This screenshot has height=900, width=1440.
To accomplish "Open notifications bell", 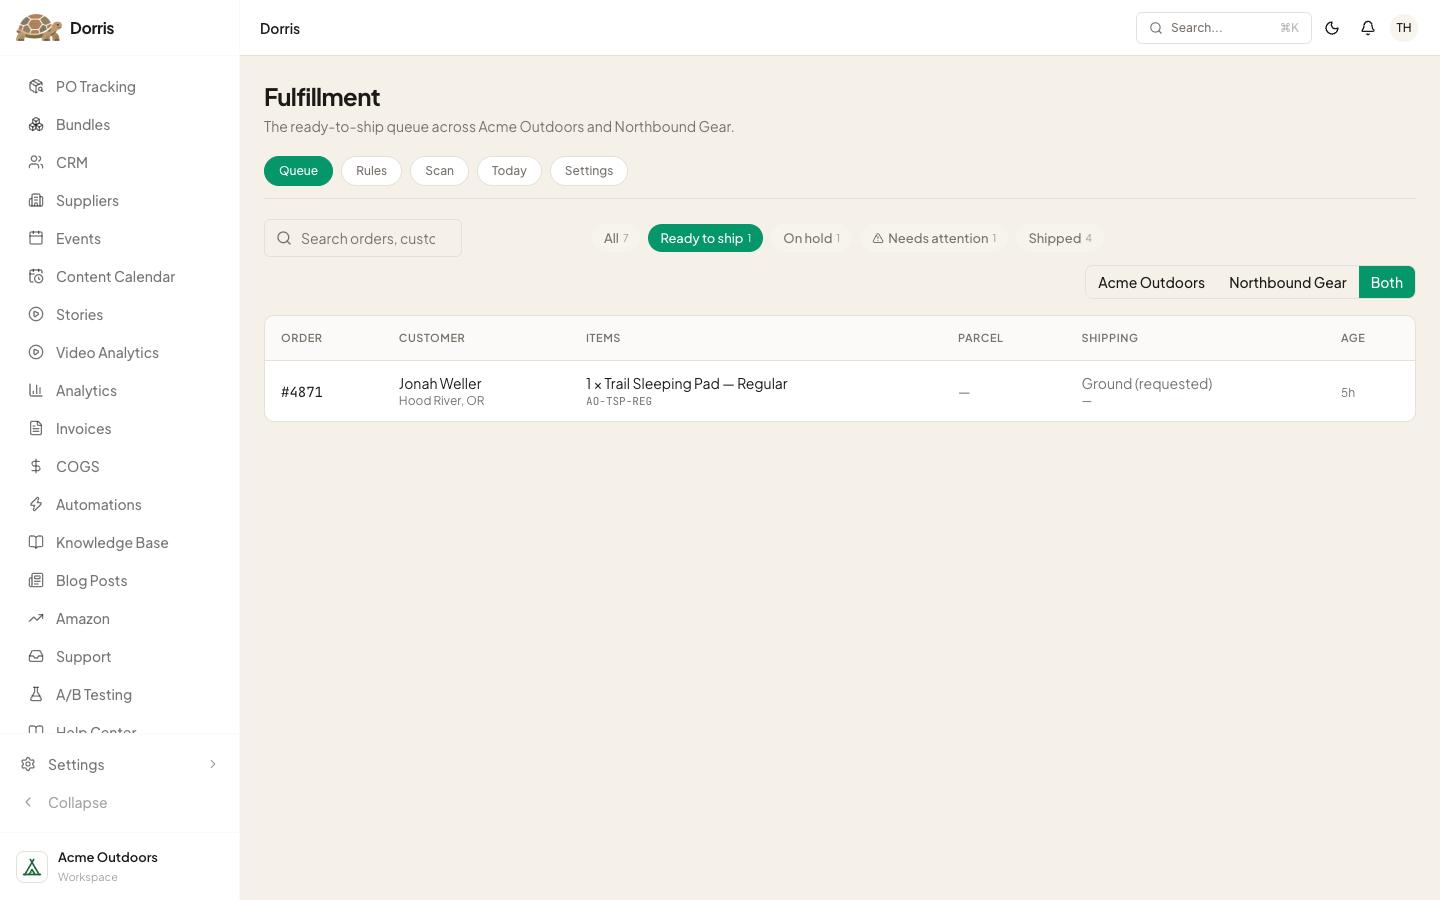I will 1368,28.
